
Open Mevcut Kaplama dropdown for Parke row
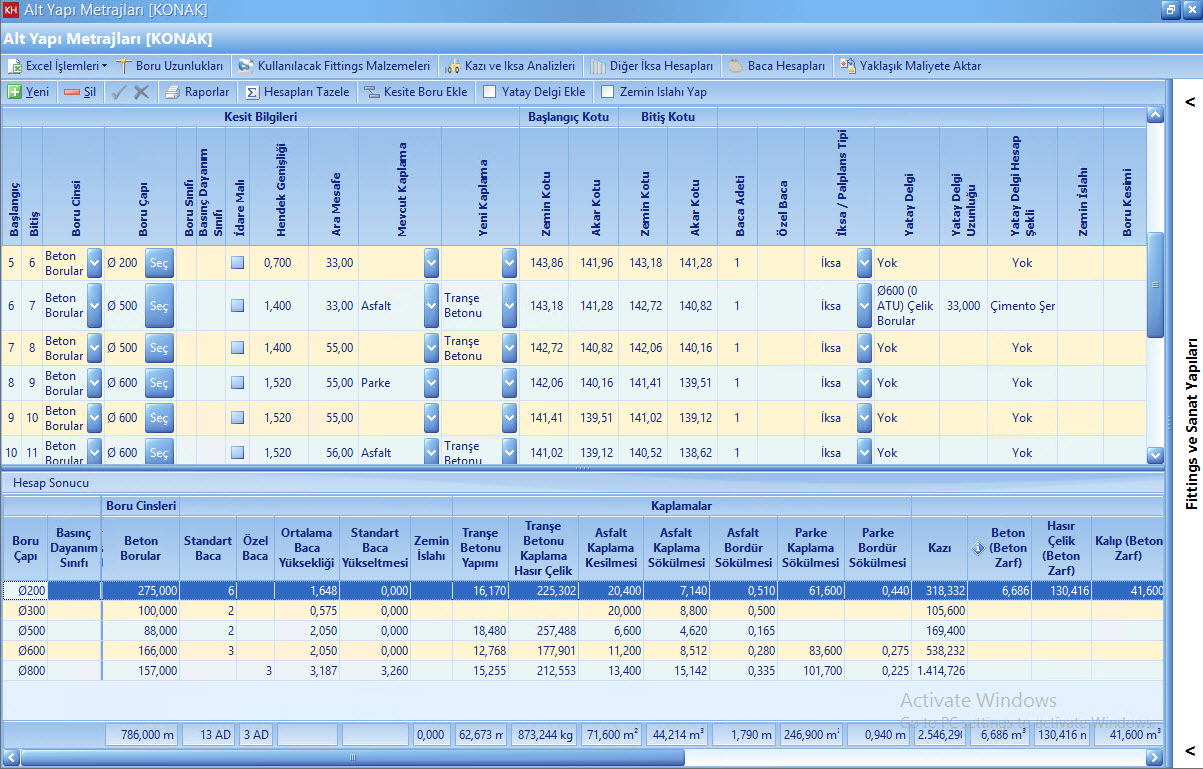tap(431, 383)
